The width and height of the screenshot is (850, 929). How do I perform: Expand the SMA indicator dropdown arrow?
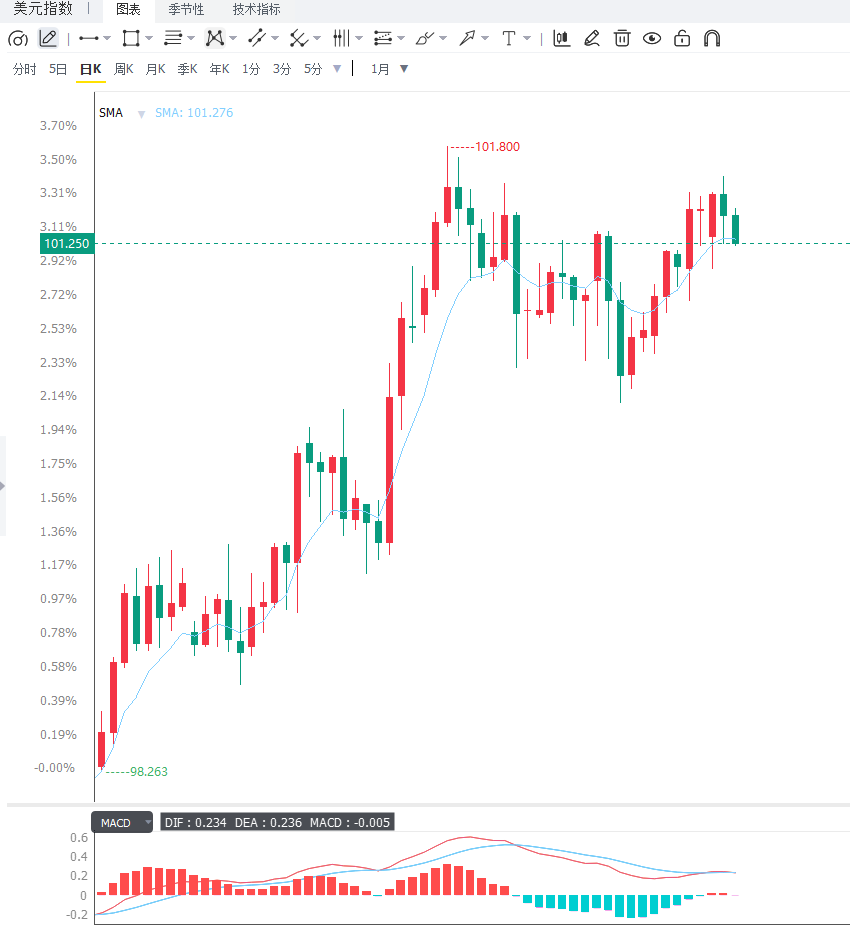click(141, 114)
